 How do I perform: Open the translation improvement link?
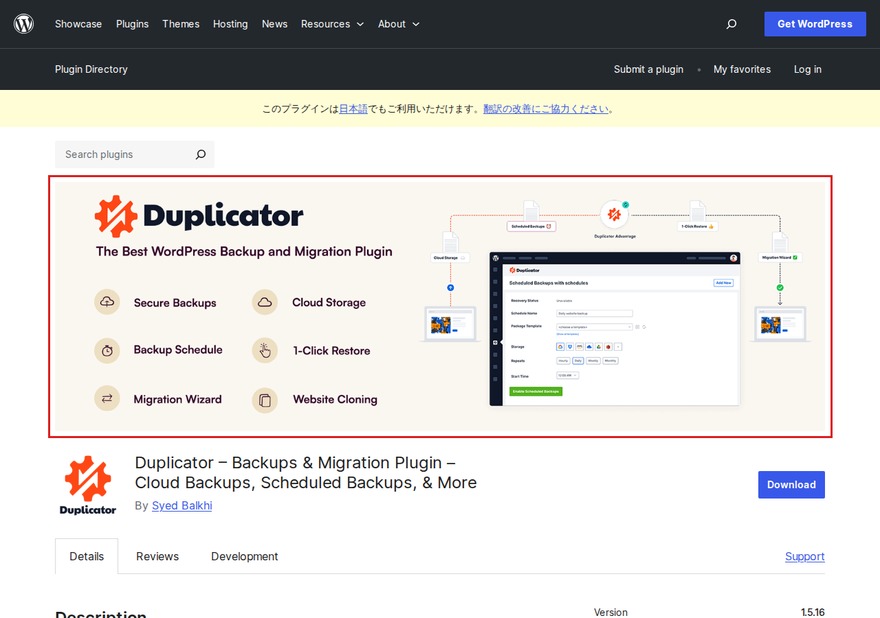(546, 109)
